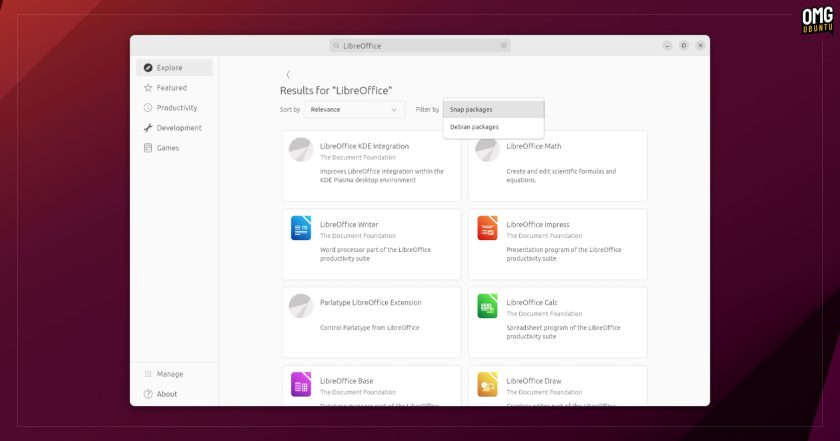Open the Featured category

click(174, 88)
